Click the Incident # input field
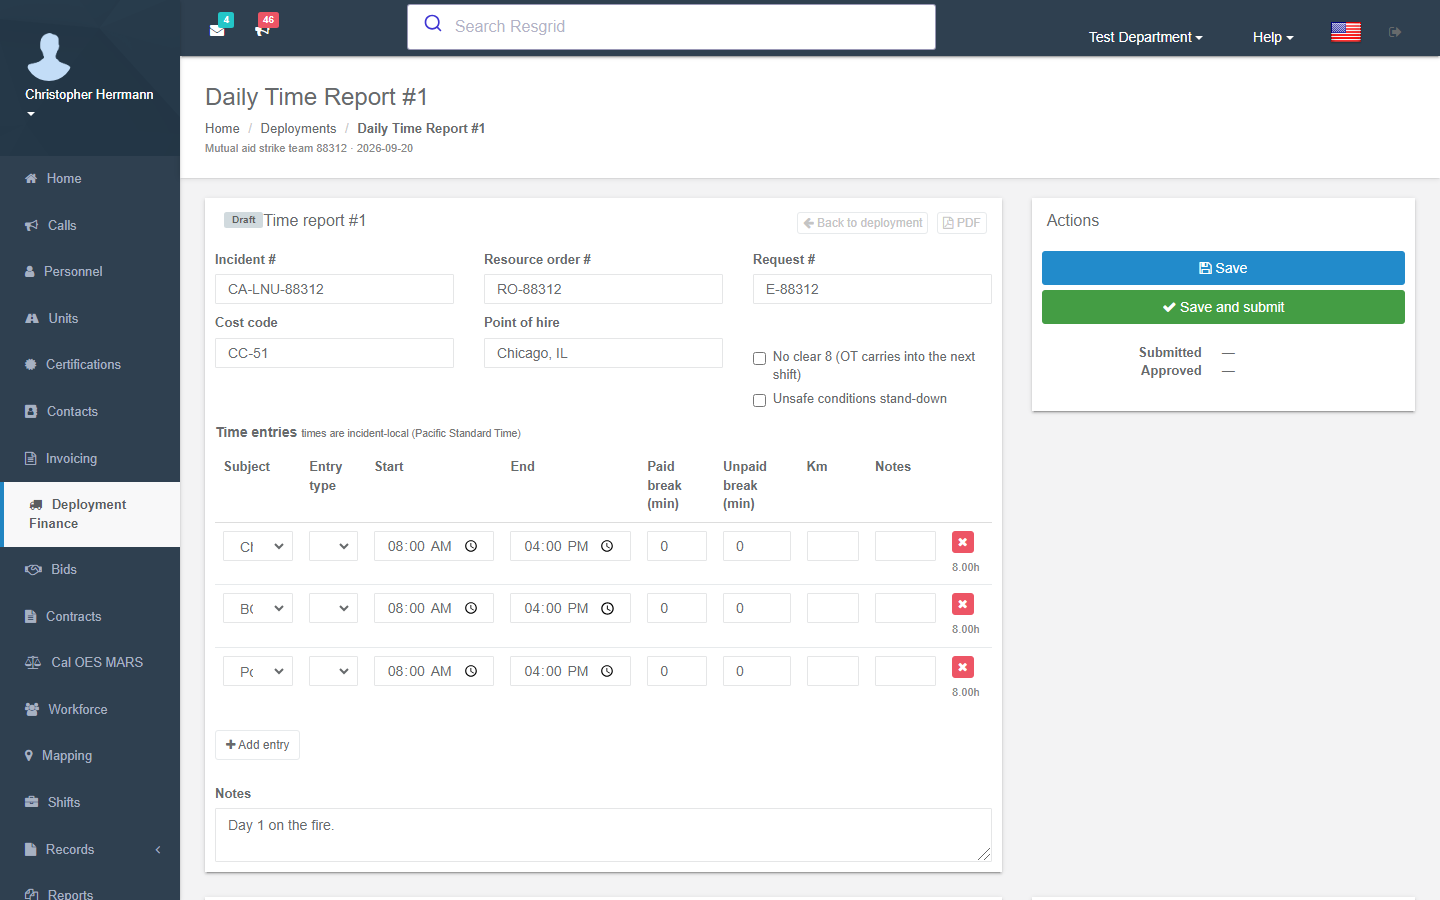 [334, 289]
